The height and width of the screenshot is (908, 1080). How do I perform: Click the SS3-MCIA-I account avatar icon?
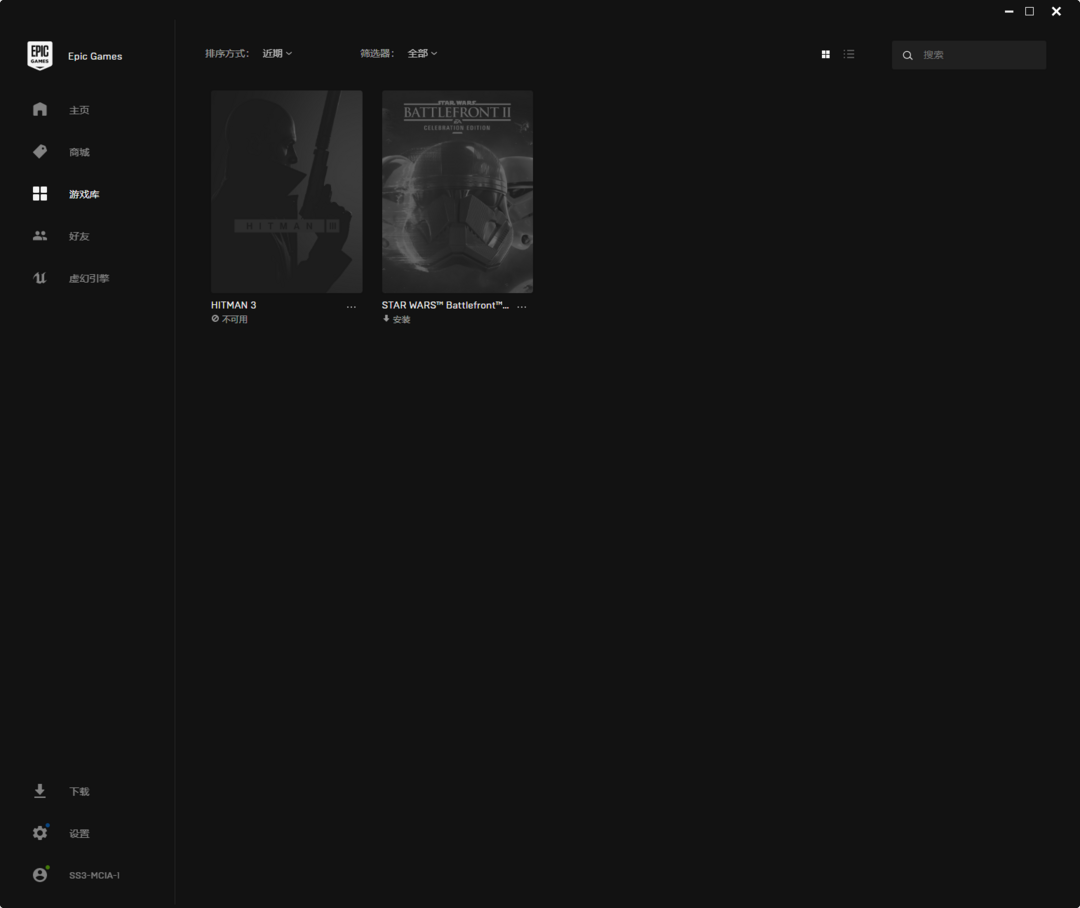pyautogui.click(x=40, y=875)
